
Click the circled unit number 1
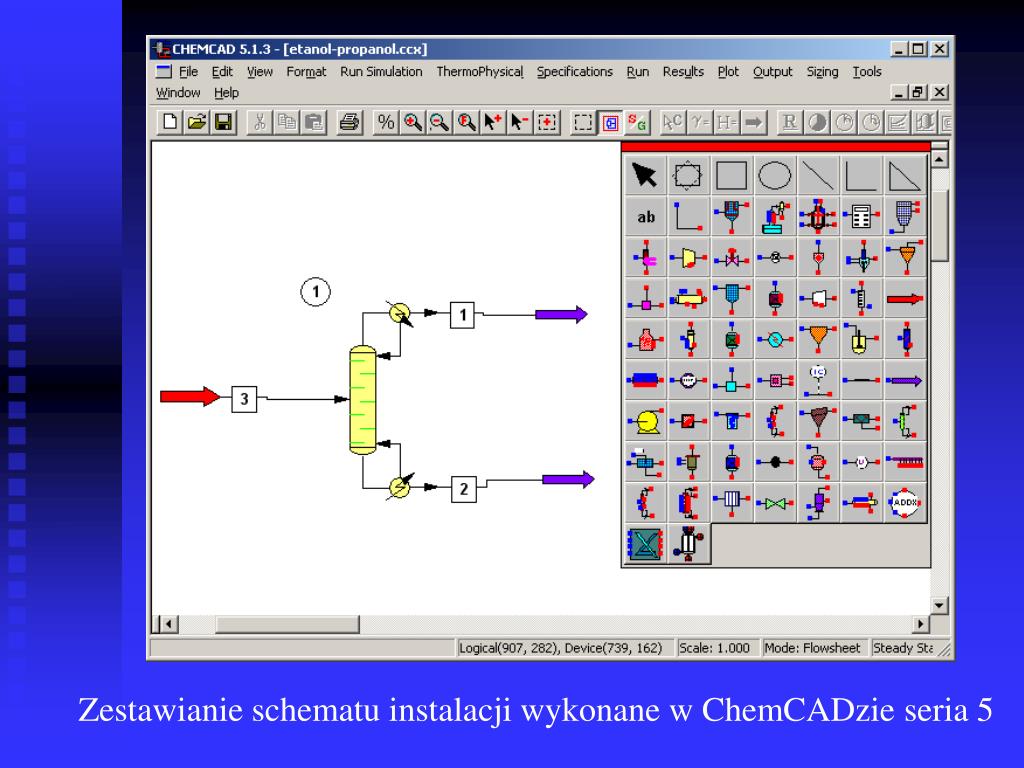(x=315, y=291)
